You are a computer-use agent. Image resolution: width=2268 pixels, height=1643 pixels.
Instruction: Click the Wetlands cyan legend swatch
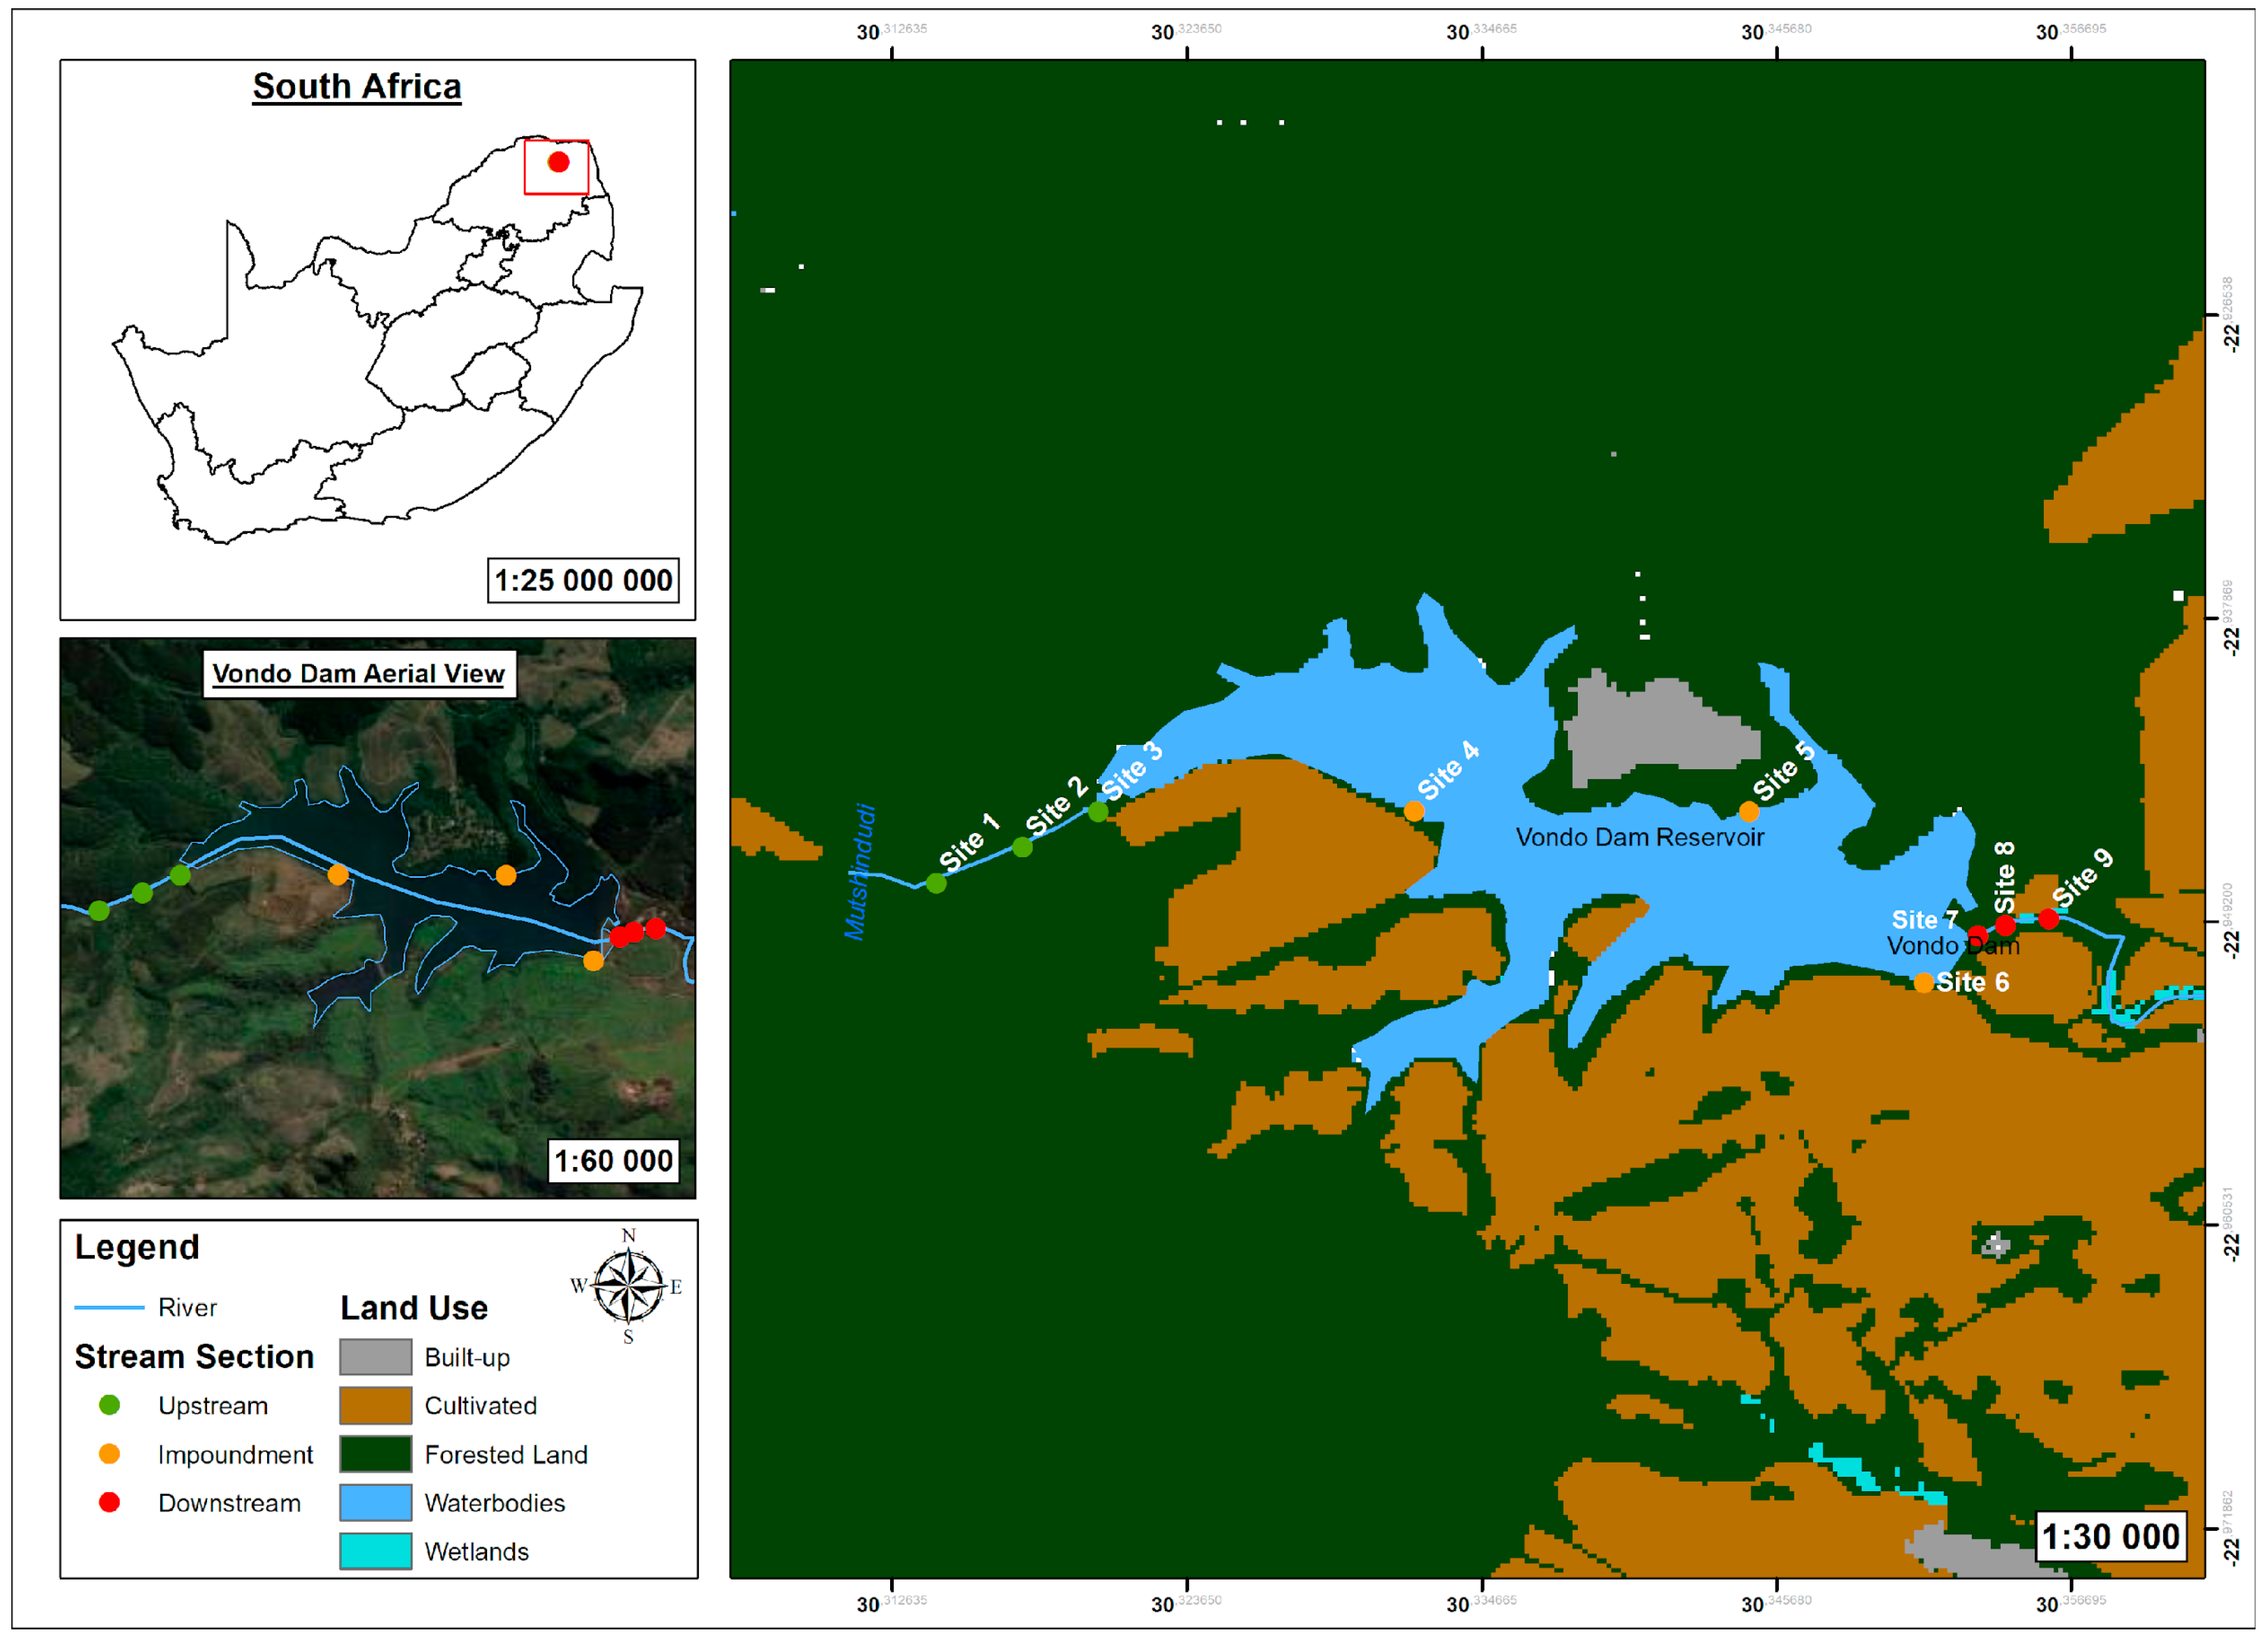[375, 1551]
